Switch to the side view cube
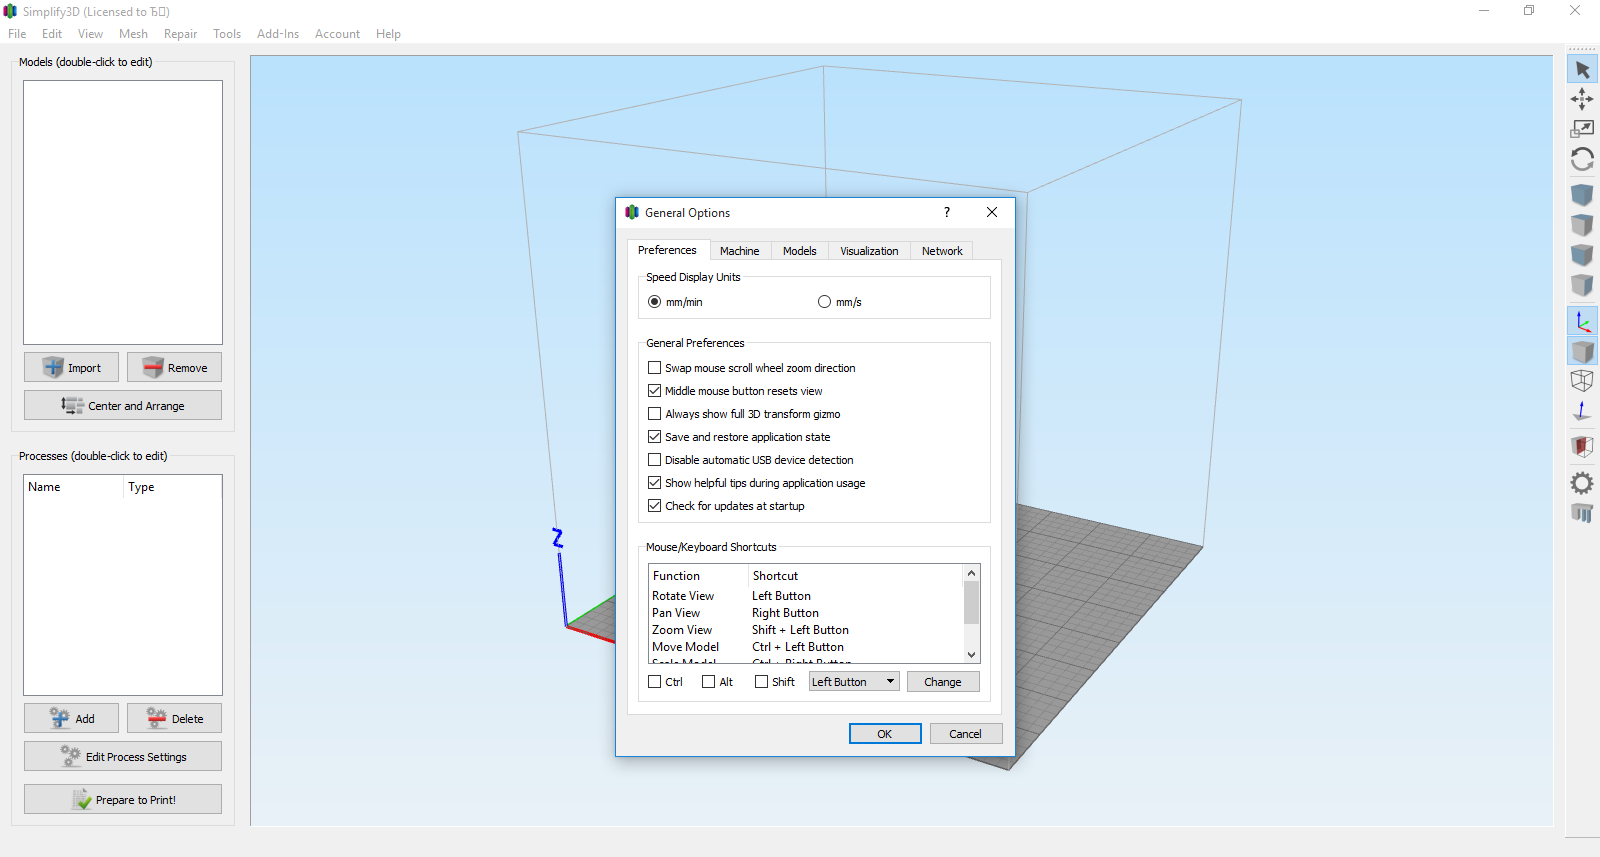Viewport: 1600px width, 857px height. coord(1582,285)
